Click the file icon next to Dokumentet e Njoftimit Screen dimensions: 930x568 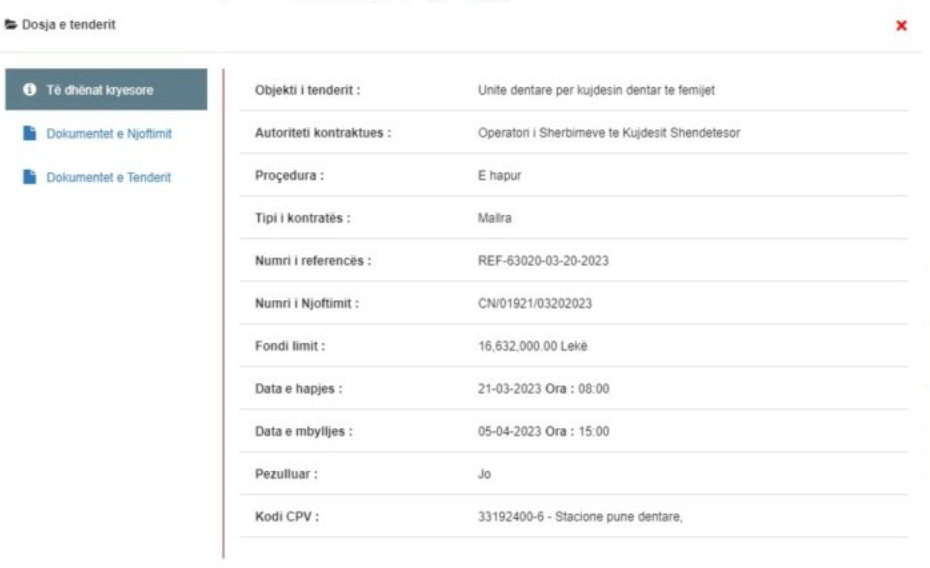[x=30, y=134]
